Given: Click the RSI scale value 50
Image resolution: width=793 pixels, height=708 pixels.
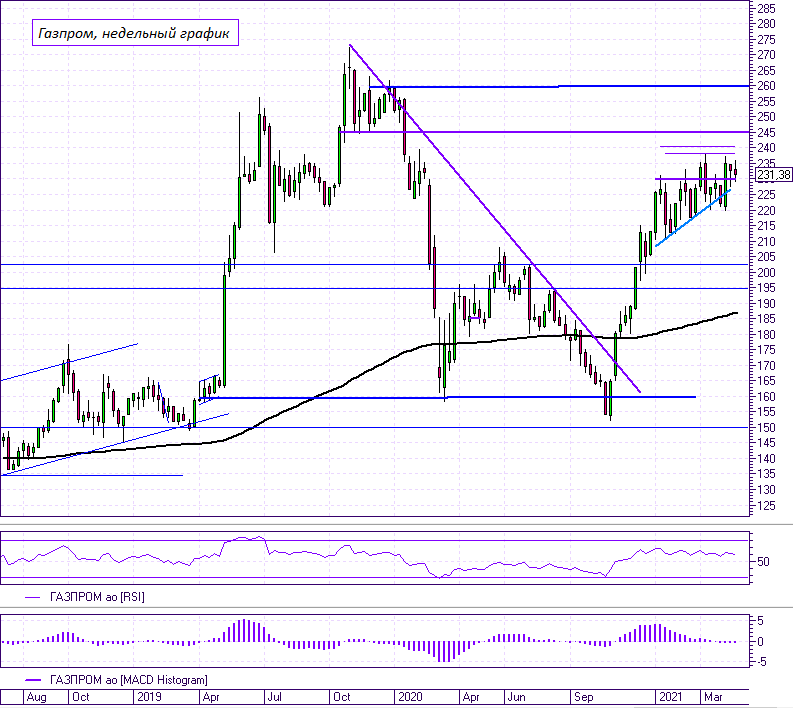Looking at the screenshot, I should pyautogui.click(x=763, y=561).
